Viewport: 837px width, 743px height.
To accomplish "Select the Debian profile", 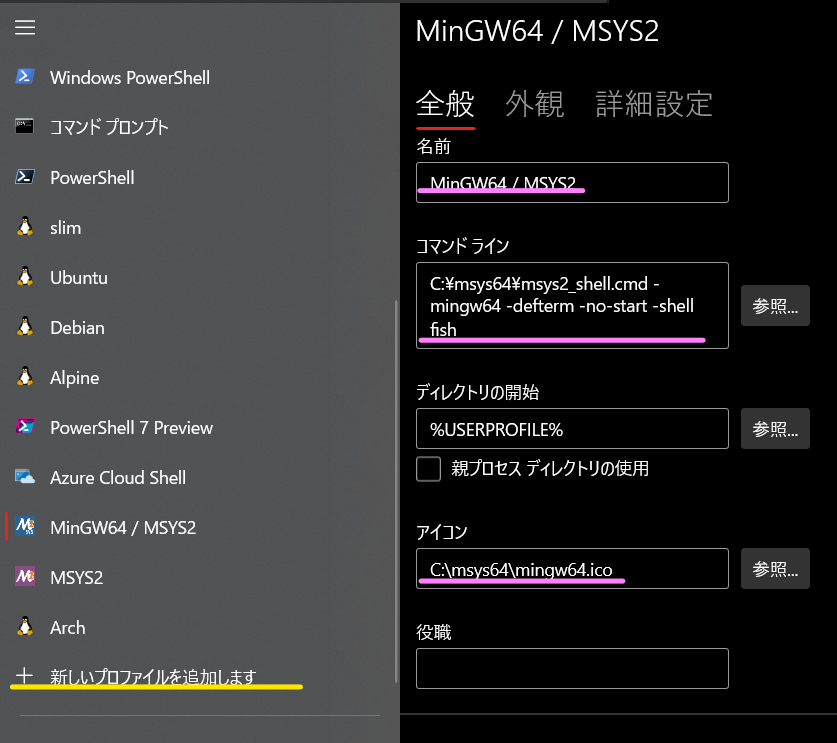I will [200, 327].
